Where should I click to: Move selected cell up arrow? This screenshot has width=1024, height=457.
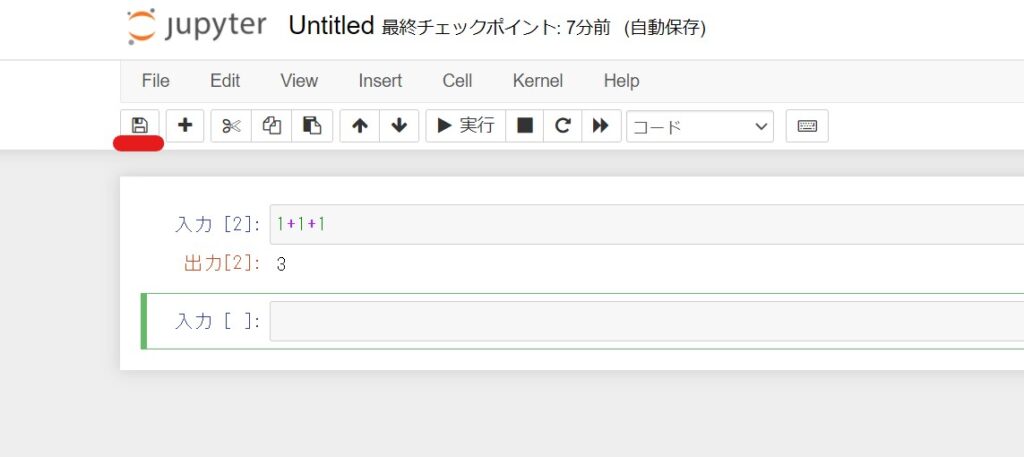click(360, 125)
